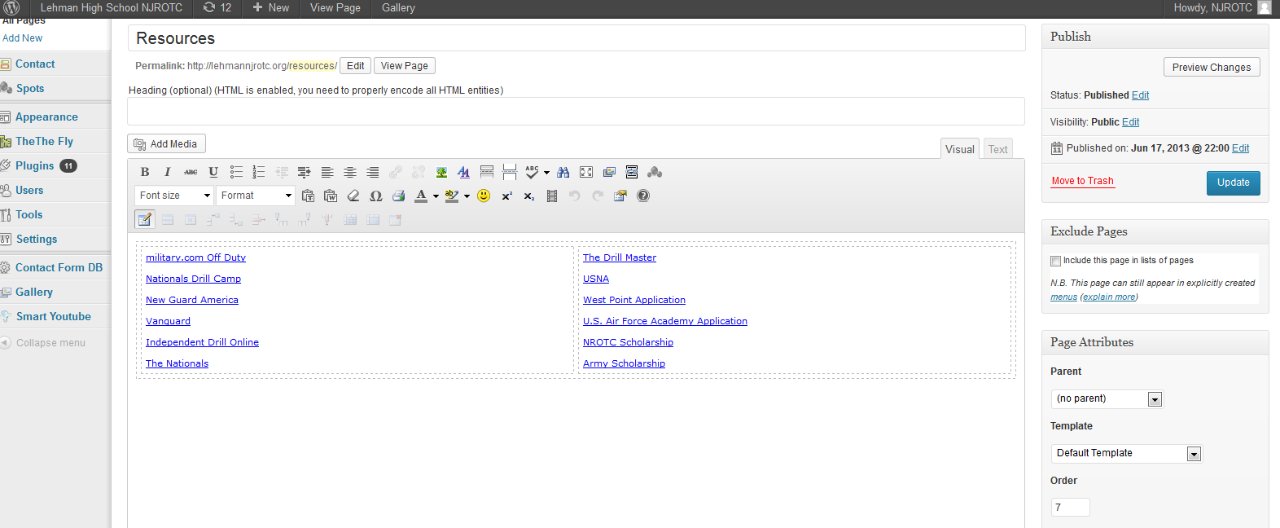Apply italic formatting
1280x528 pixels.
point(167,172)
